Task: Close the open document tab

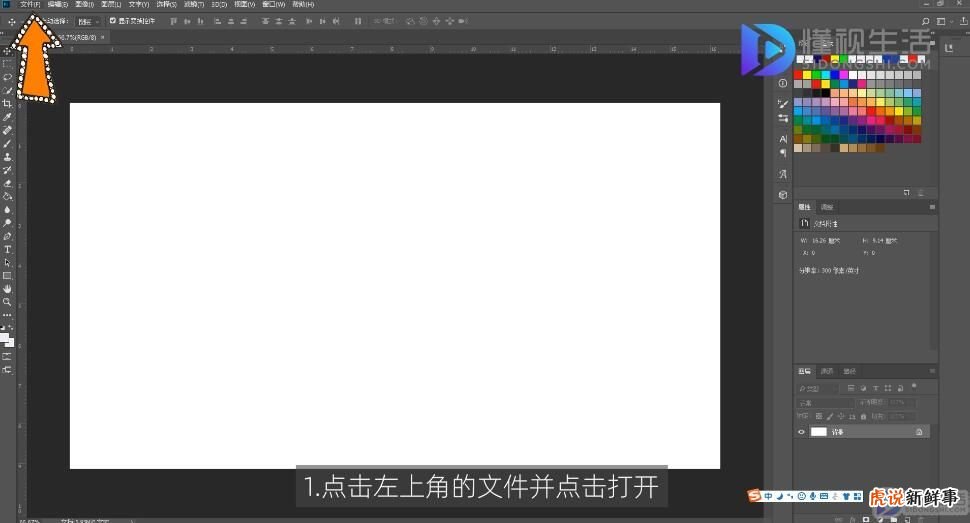Action: 103,37
